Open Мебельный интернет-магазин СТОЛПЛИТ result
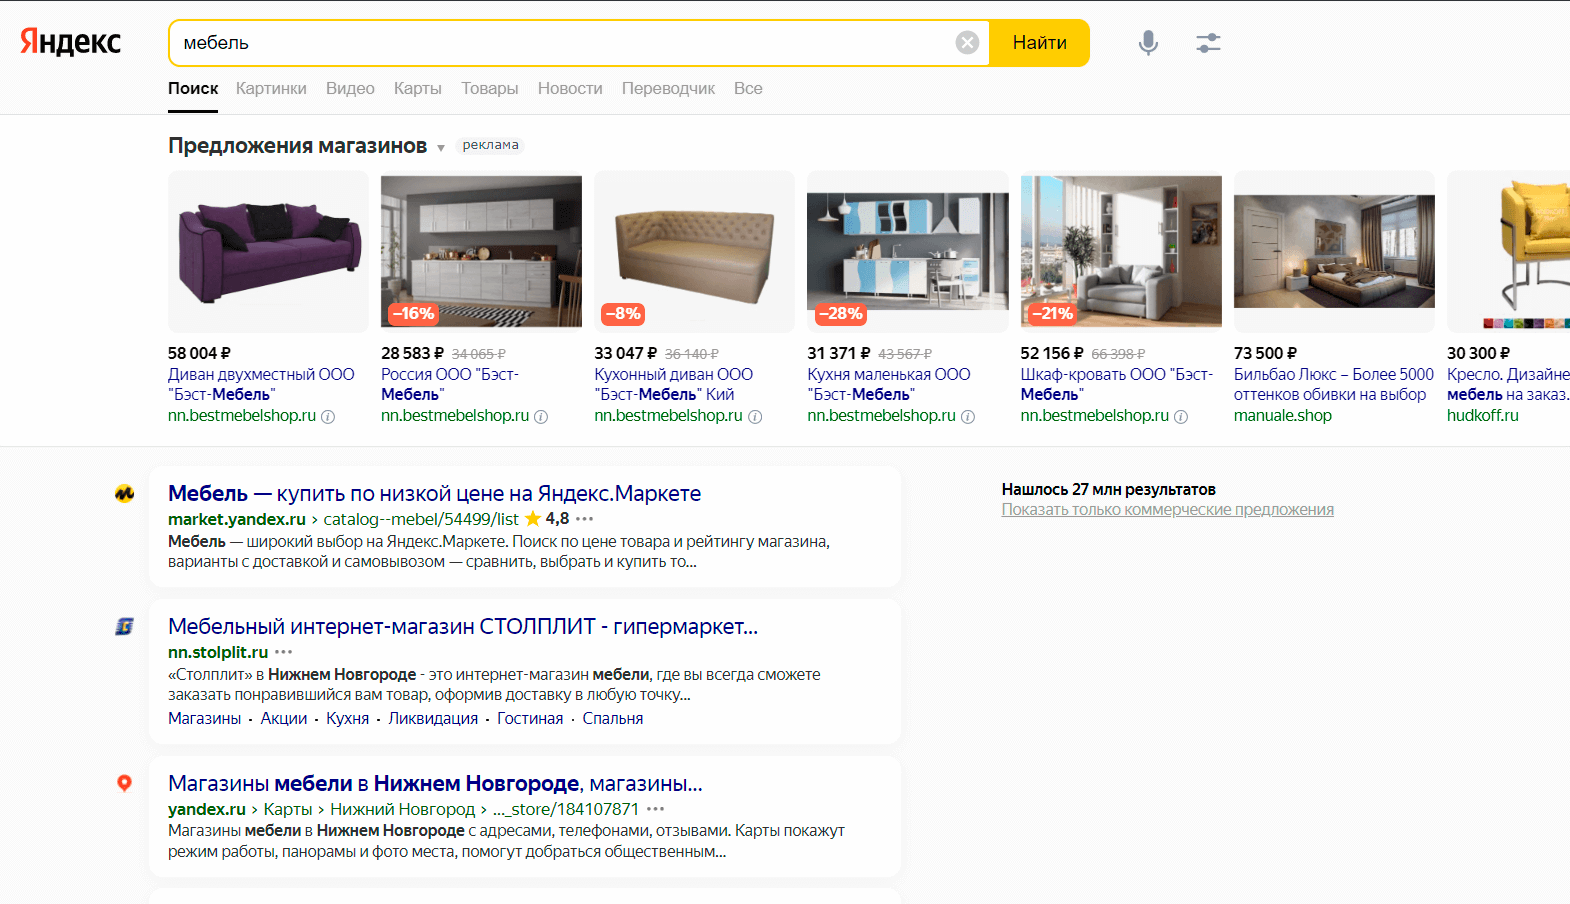The height and width of the screenshot is (904, 1570). coord(463,626)
